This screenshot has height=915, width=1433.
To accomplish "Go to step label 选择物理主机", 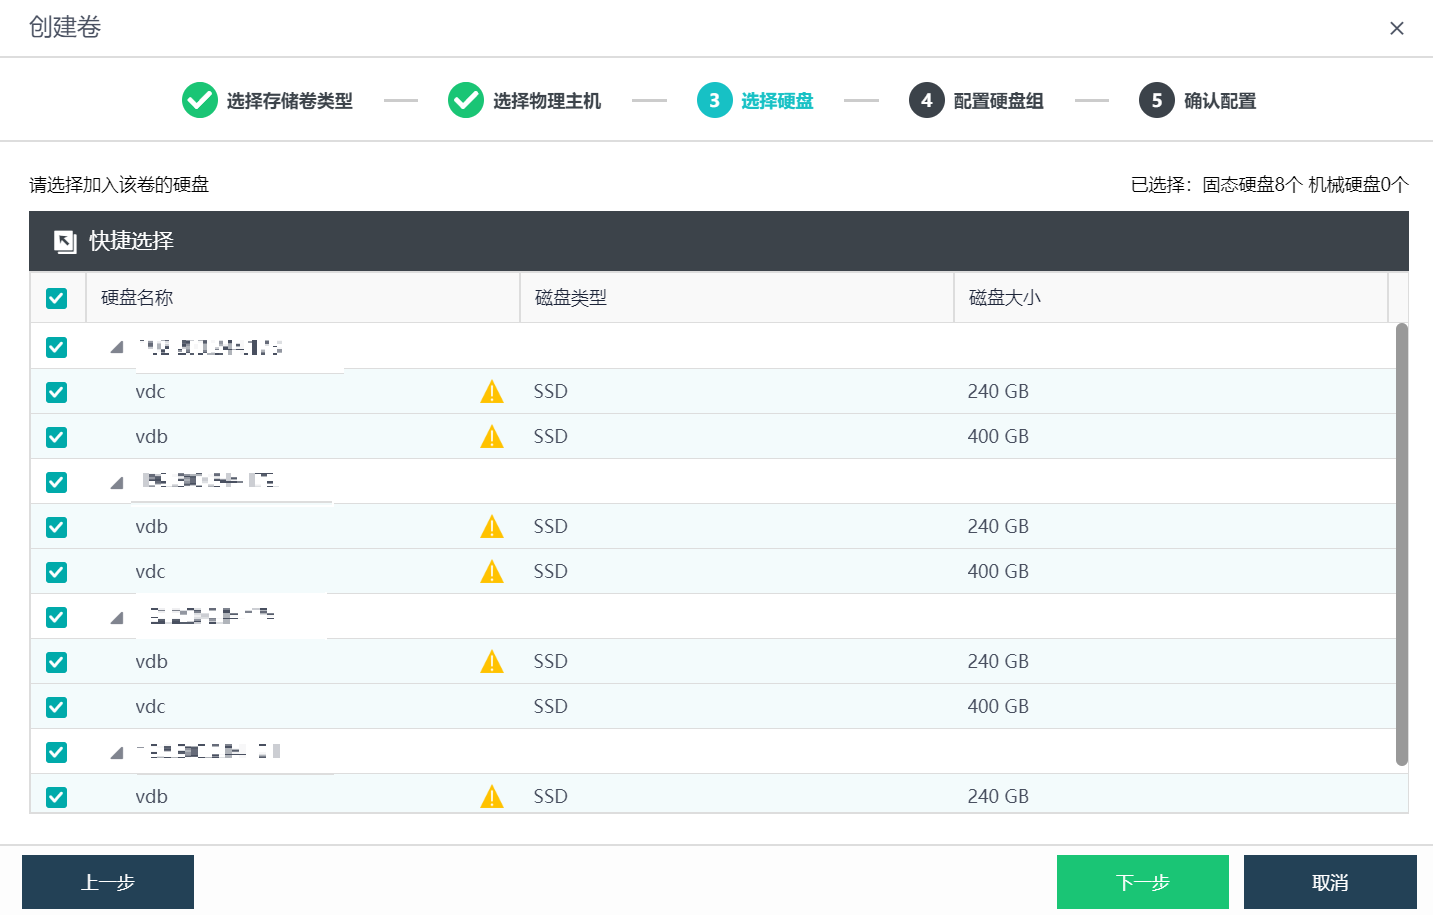I will (547, 101).
